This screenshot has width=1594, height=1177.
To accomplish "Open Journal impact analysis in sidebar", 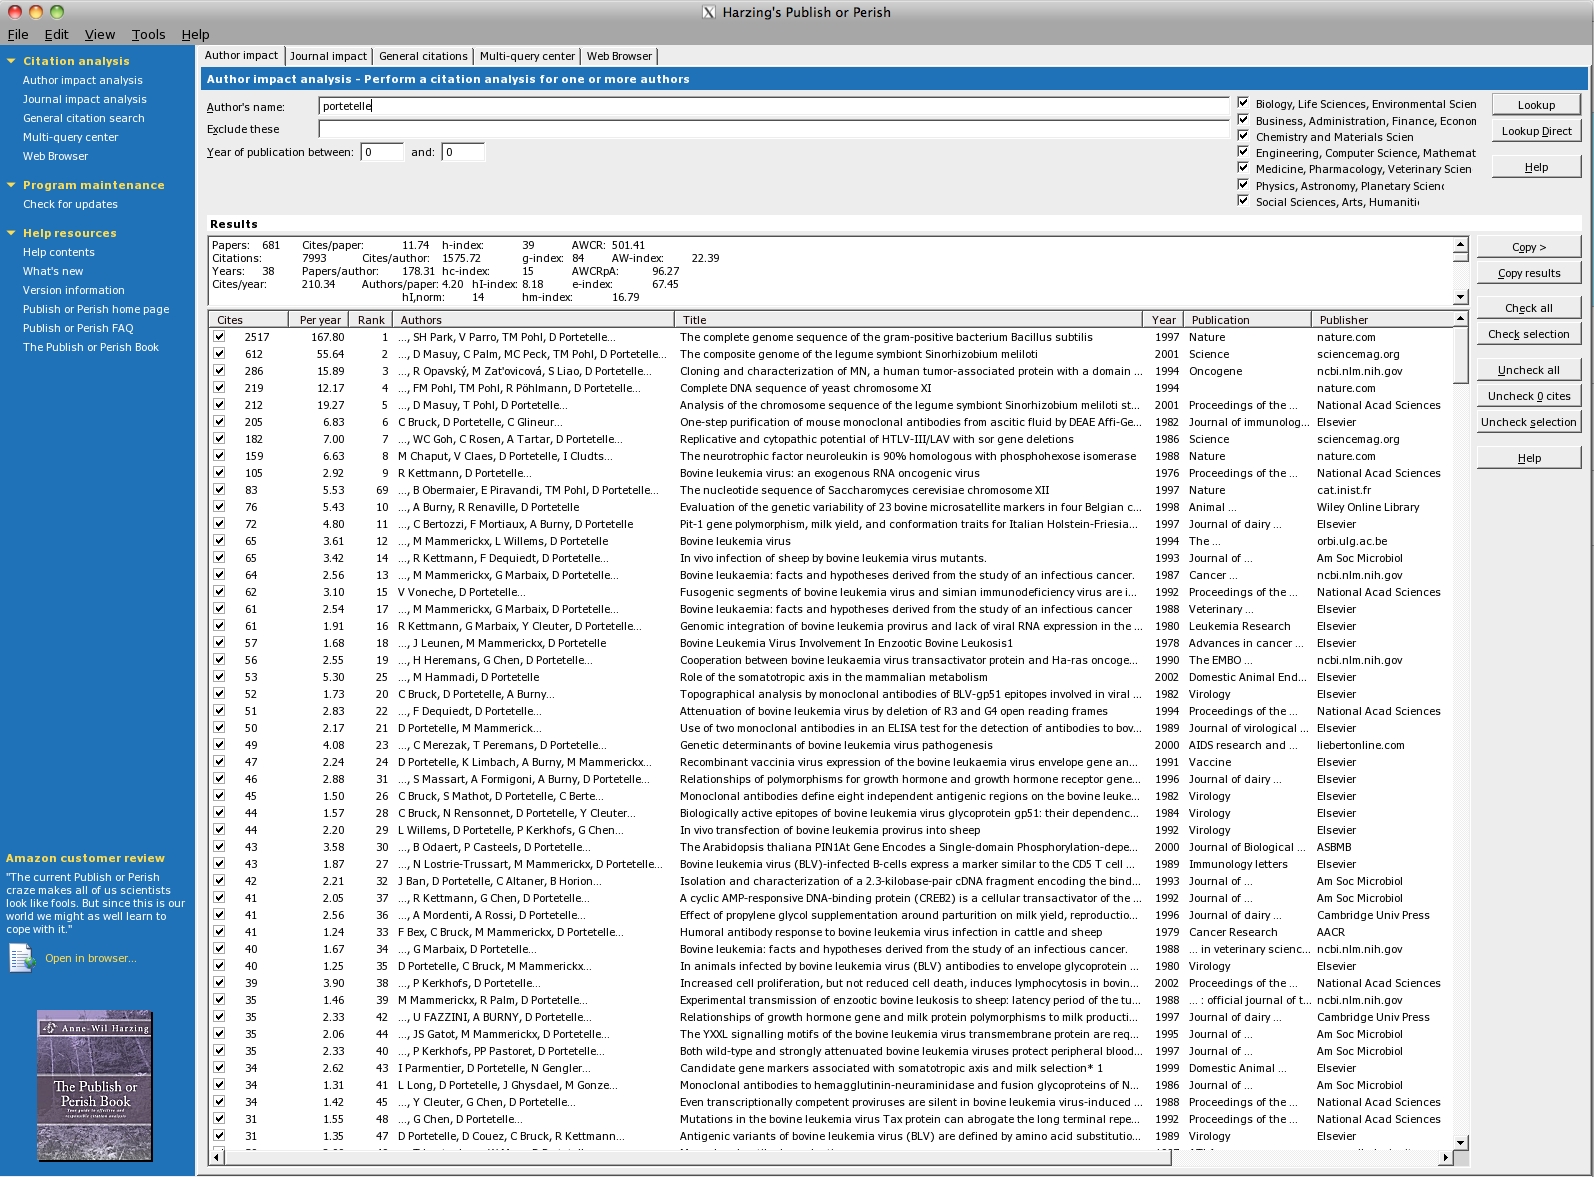I will (85, 99).
